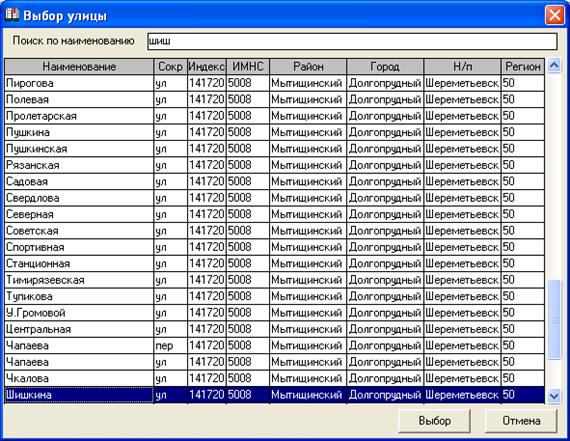Select the Тупикова street row
Viewport: 570px width, 441px height.
tap(274, 296)
